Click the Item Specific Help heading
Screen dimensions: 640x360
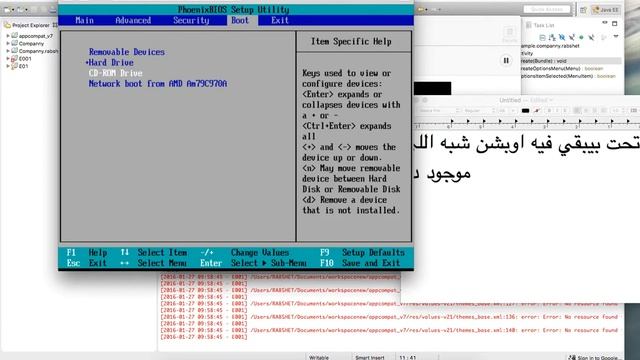click(351, 41)
